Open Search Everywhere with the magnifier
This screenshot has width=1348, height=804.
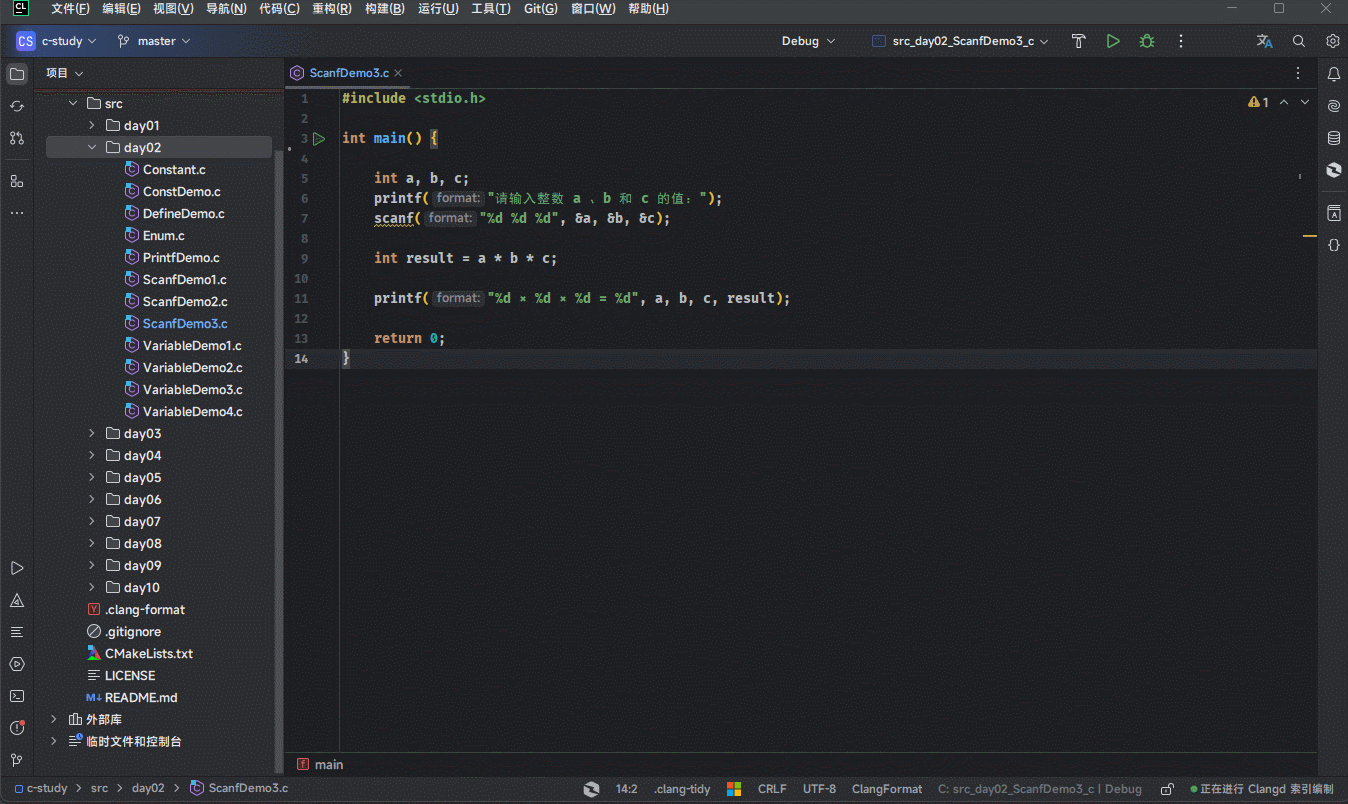[1297, 41]
